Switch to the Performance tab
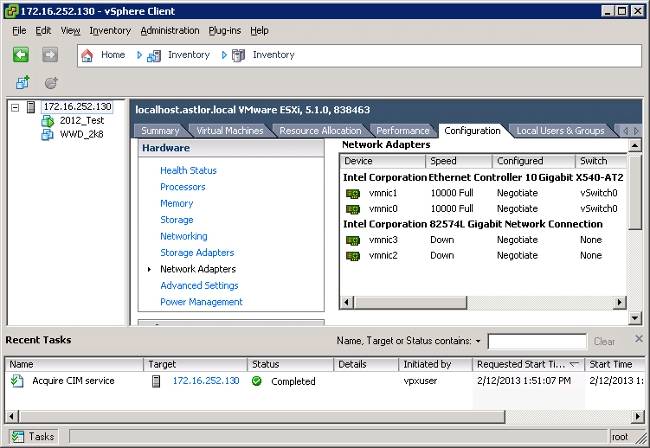The image size is (650, 448). pyautogui.click(x=403, y=131)
